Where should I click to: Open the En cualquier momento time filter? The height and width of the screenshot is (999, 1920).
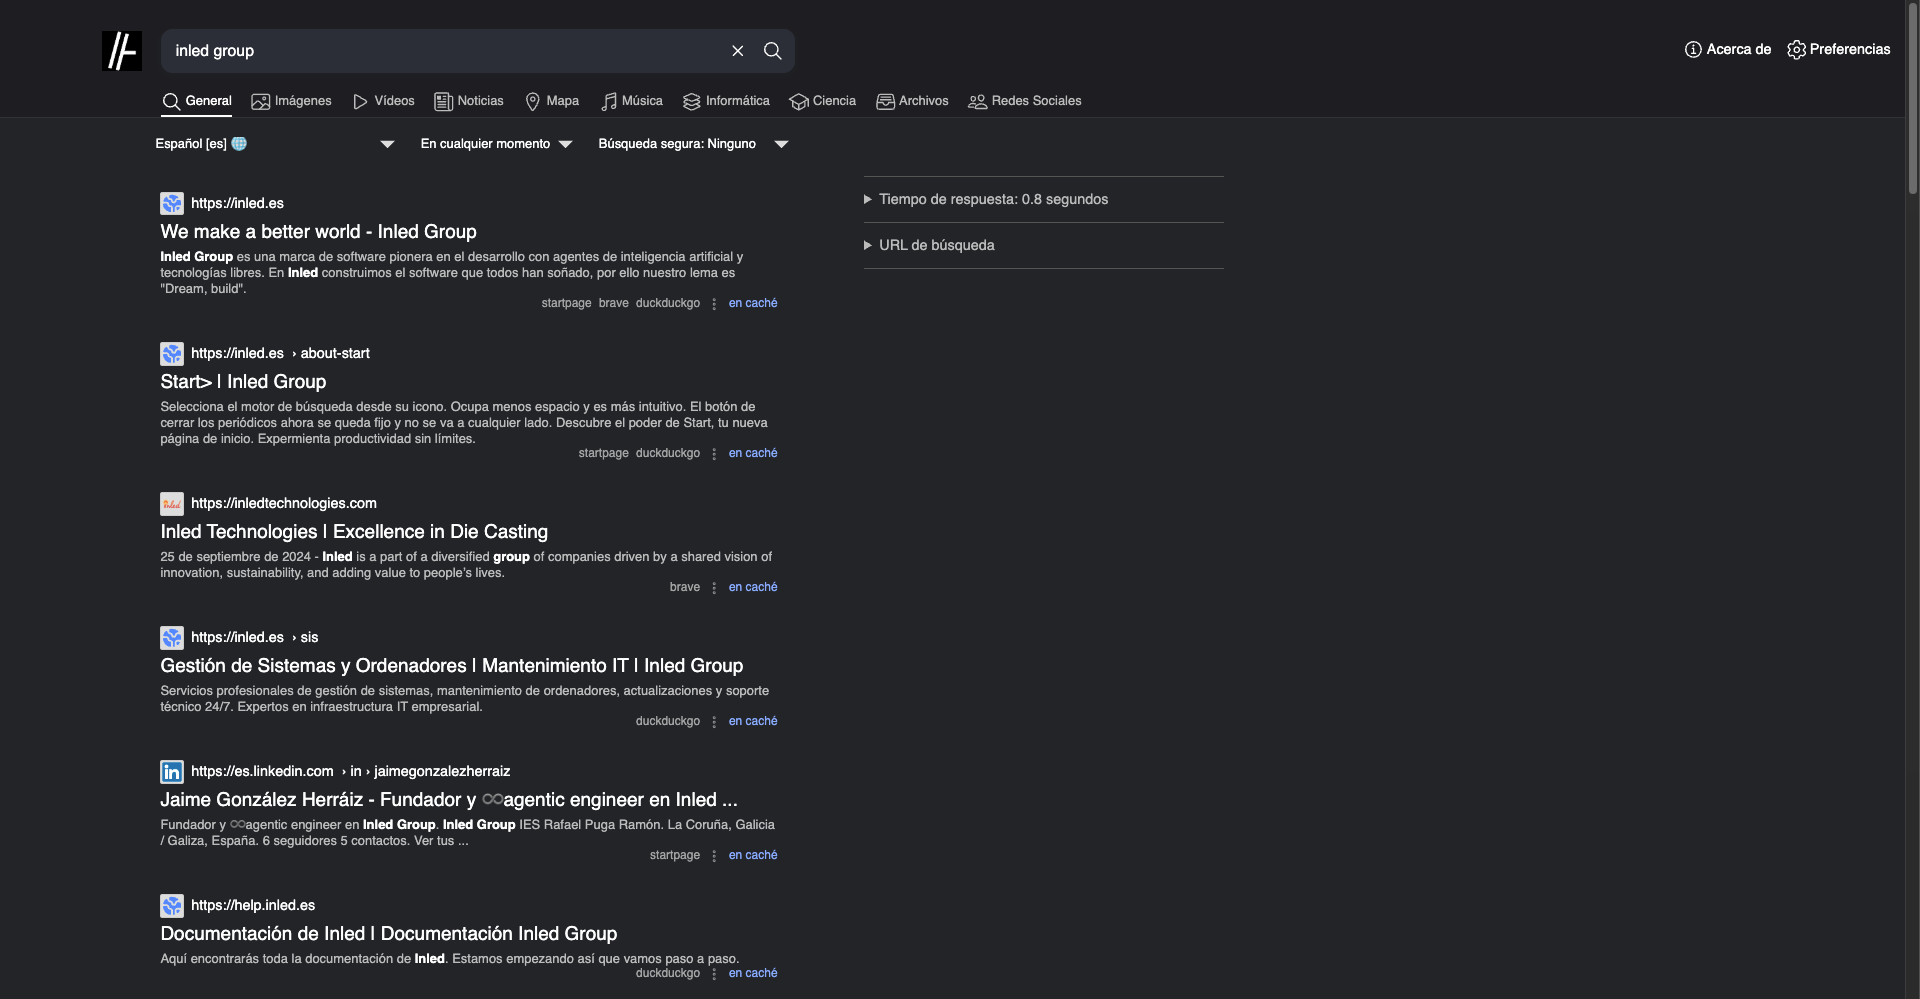496,144
